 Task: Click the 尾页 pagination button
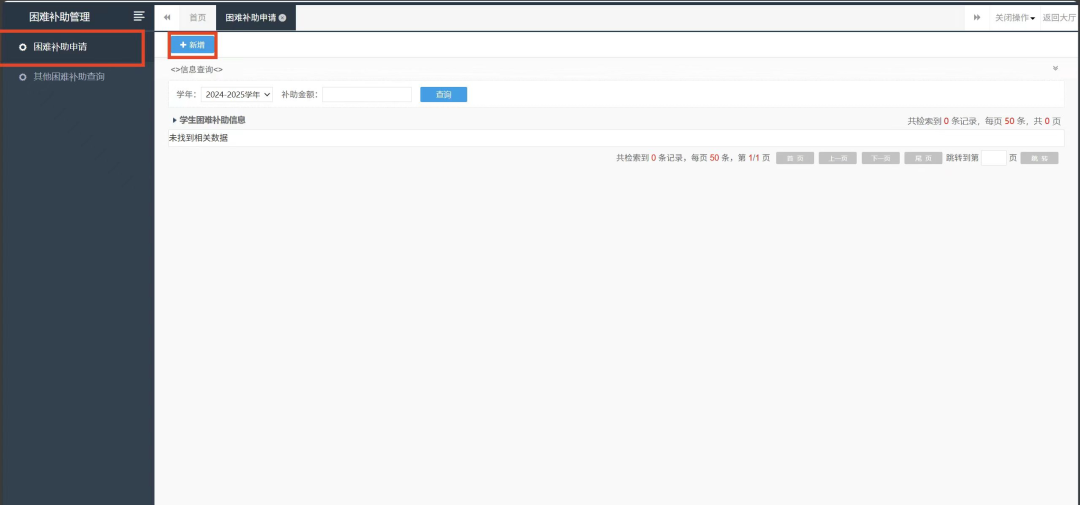[923, 158]
